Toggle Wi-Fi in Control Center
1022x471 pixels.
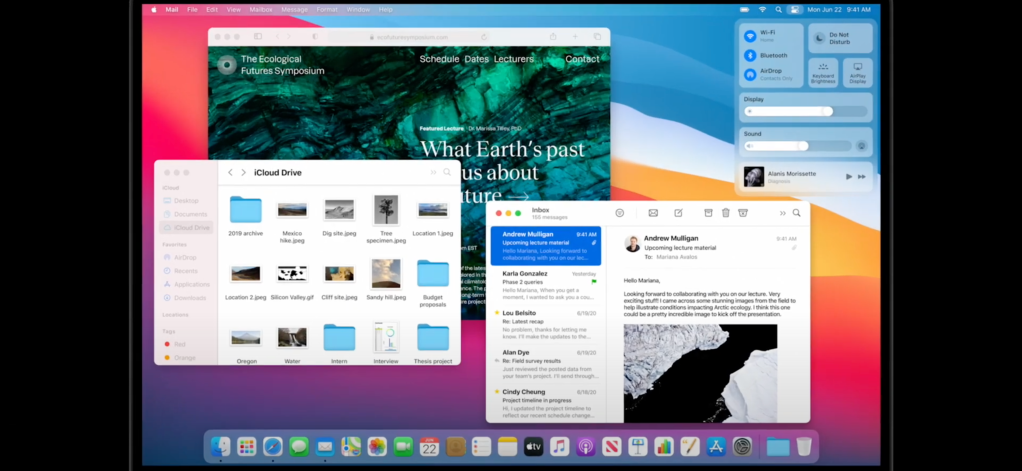tap(750, 36)
